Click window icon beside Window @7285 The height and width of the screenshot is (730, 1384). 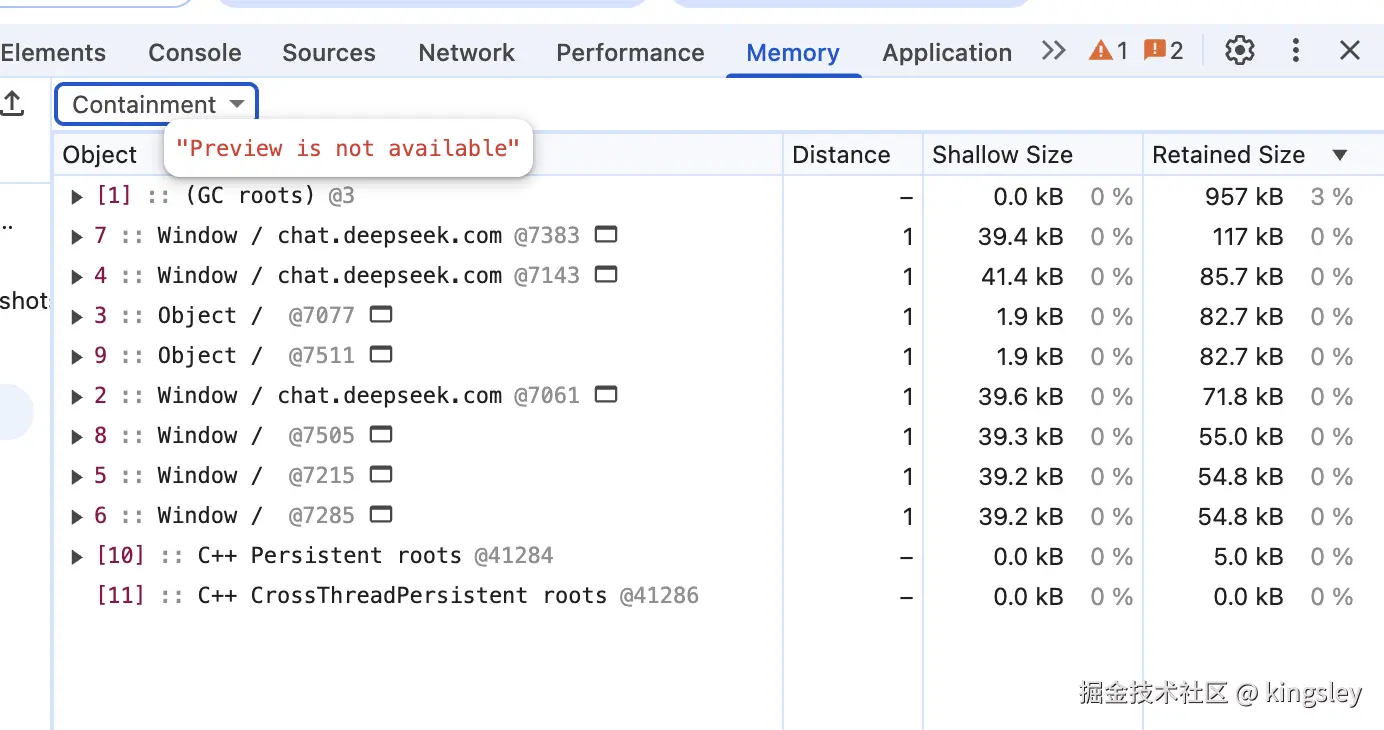(x=380, y=515)
